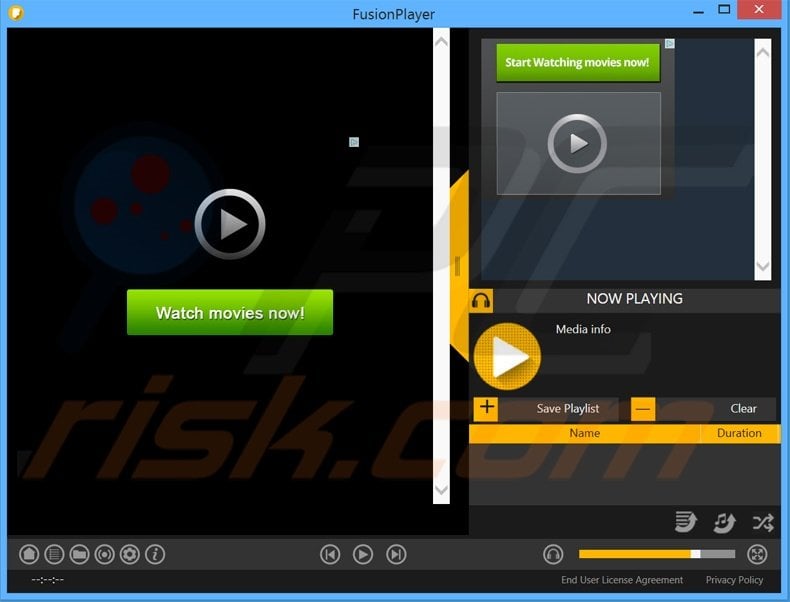790x602 pixels.
Task: Click the ad video thumbnail play icon
Action: (x=577, y=144)
